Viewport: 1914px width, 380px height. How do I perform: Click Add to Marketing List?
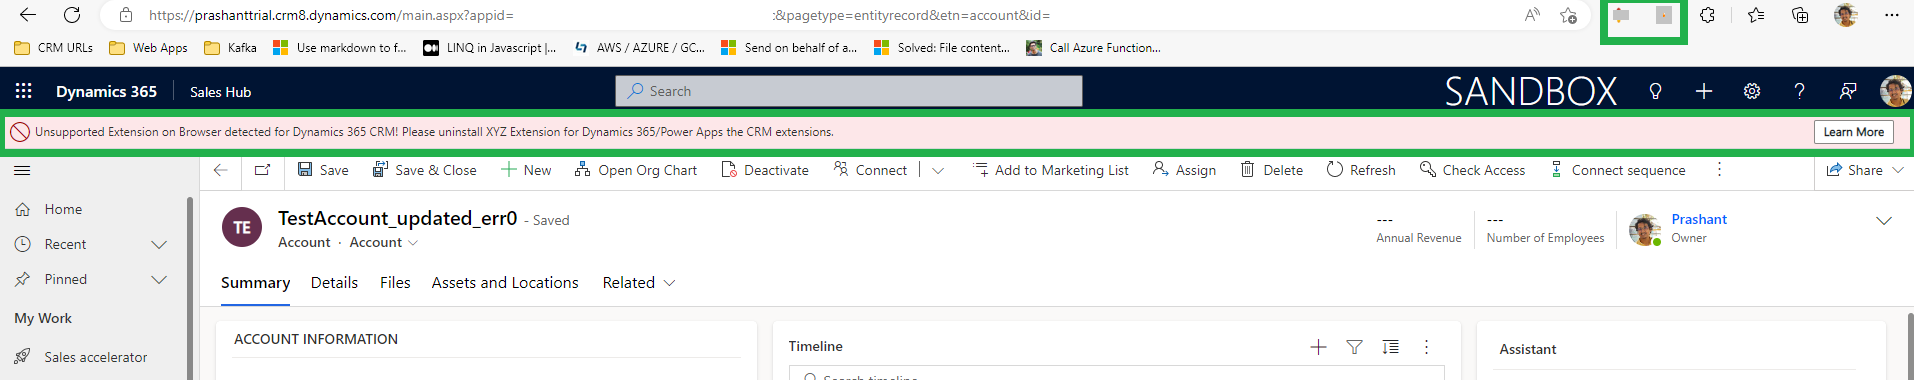click(x=1051, y=170)
